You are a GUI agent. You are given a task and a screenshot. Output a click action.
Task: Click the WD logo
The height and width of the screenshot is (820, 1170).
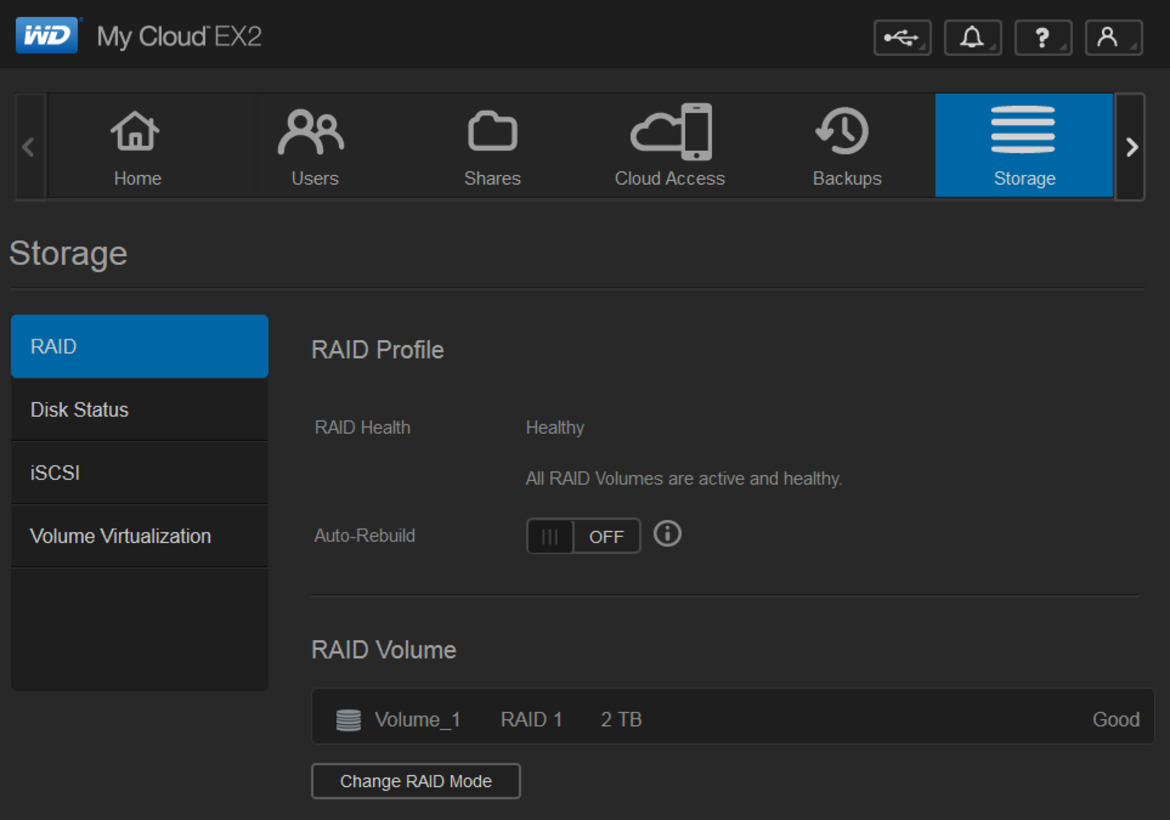click(47, 35)
